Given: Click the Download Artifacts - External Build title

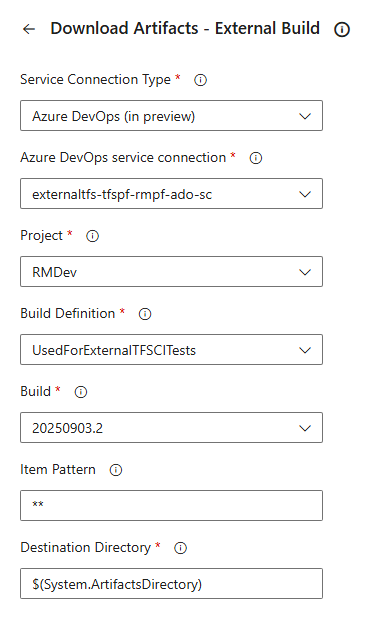Looking at the screenshot, I should pos(185,28).
